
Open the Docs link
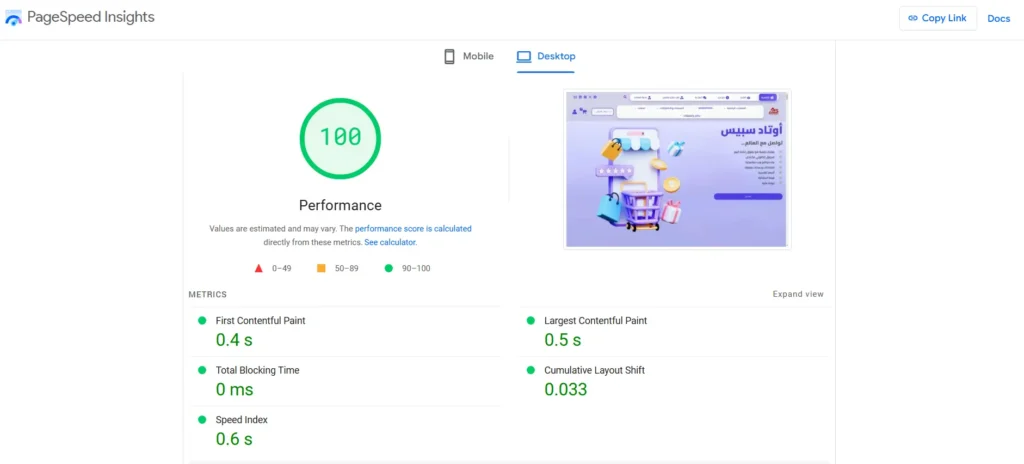[998, 18]
